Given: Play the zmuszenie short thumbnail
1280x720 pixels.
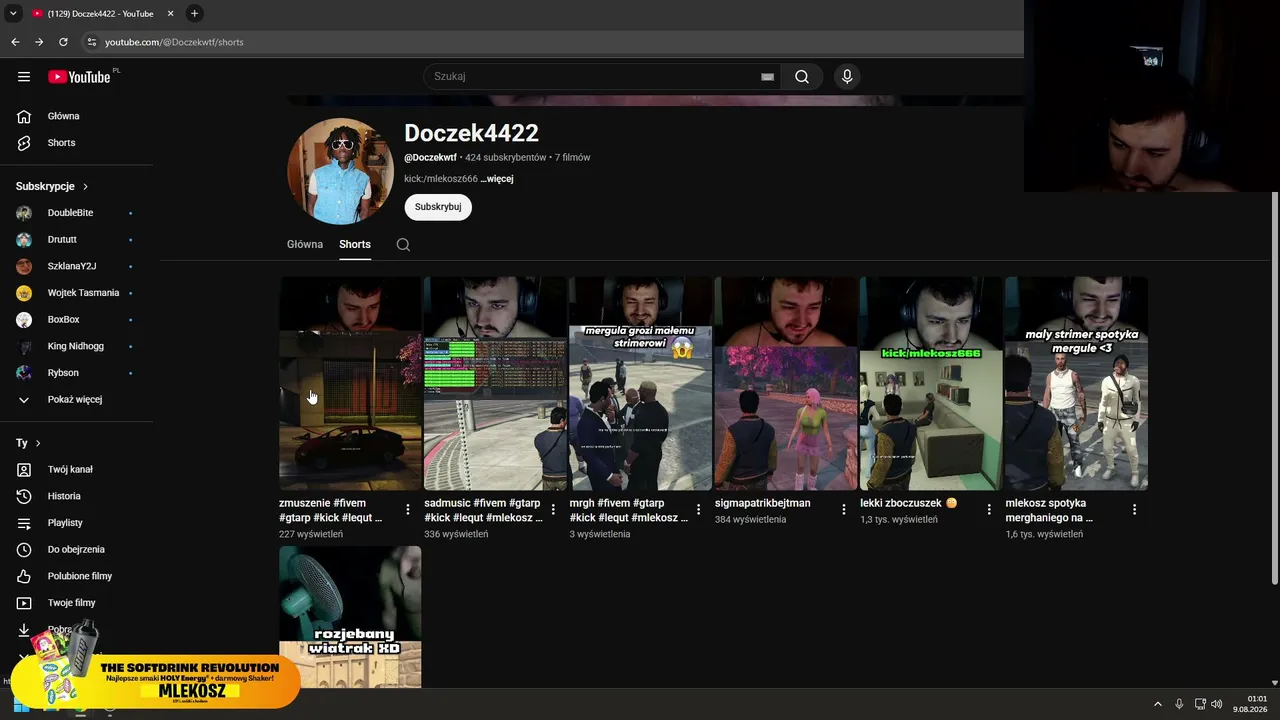Looking at the screenshot, I should click(x=350, y=384).
